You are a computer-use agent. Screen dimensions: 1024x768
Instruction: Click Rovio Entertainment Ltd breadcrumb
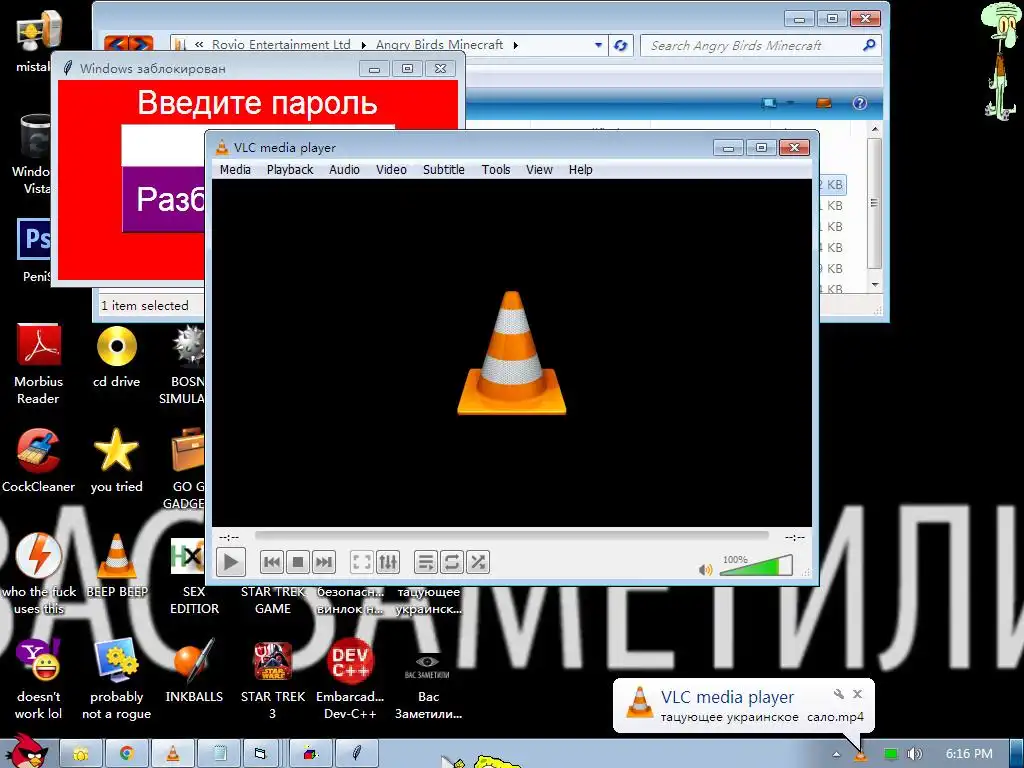coord(281,45)
